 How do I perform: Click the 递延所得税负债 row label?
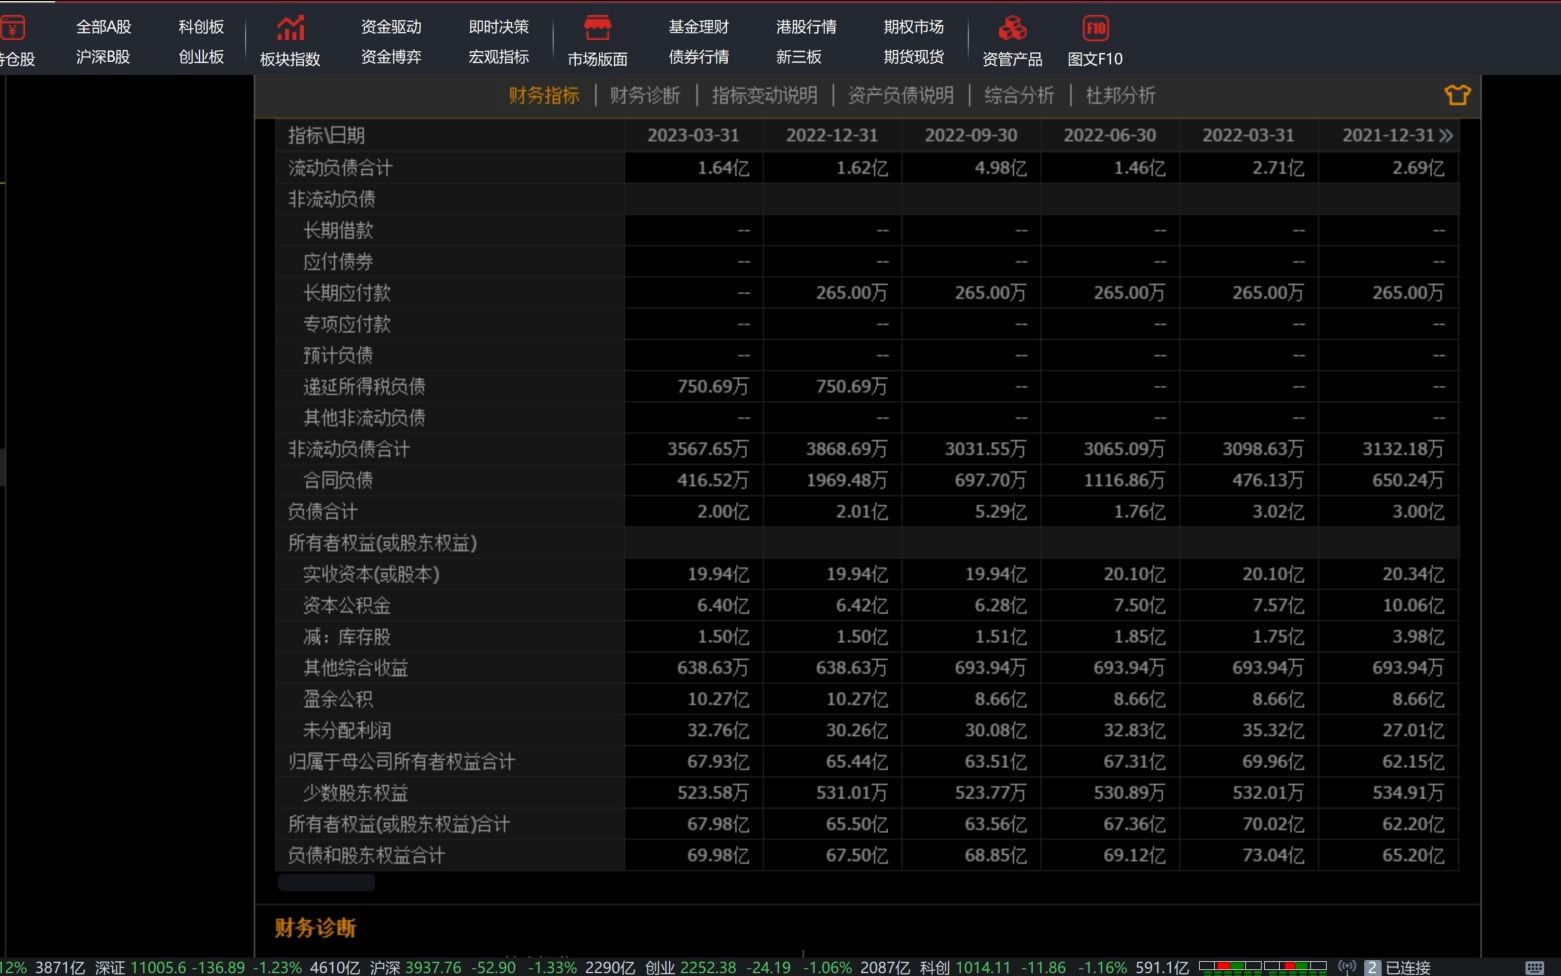364,386
